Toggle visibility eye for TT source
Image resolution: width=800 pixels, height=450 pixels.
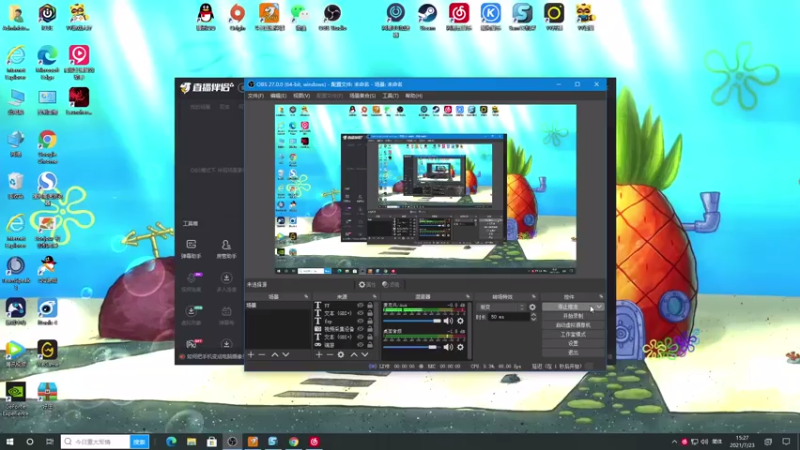coord(360,306)
